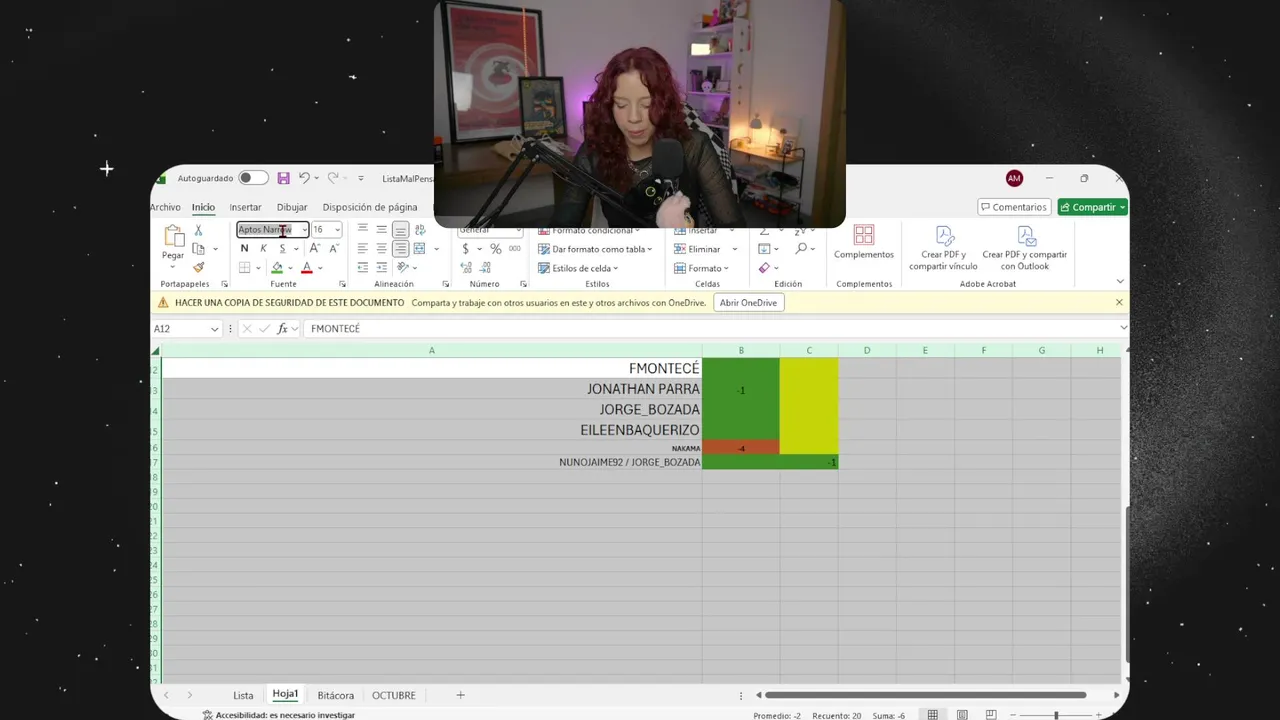1280x720 pixels.
Task: Click center horizontally icon
Action: (381, 248)
